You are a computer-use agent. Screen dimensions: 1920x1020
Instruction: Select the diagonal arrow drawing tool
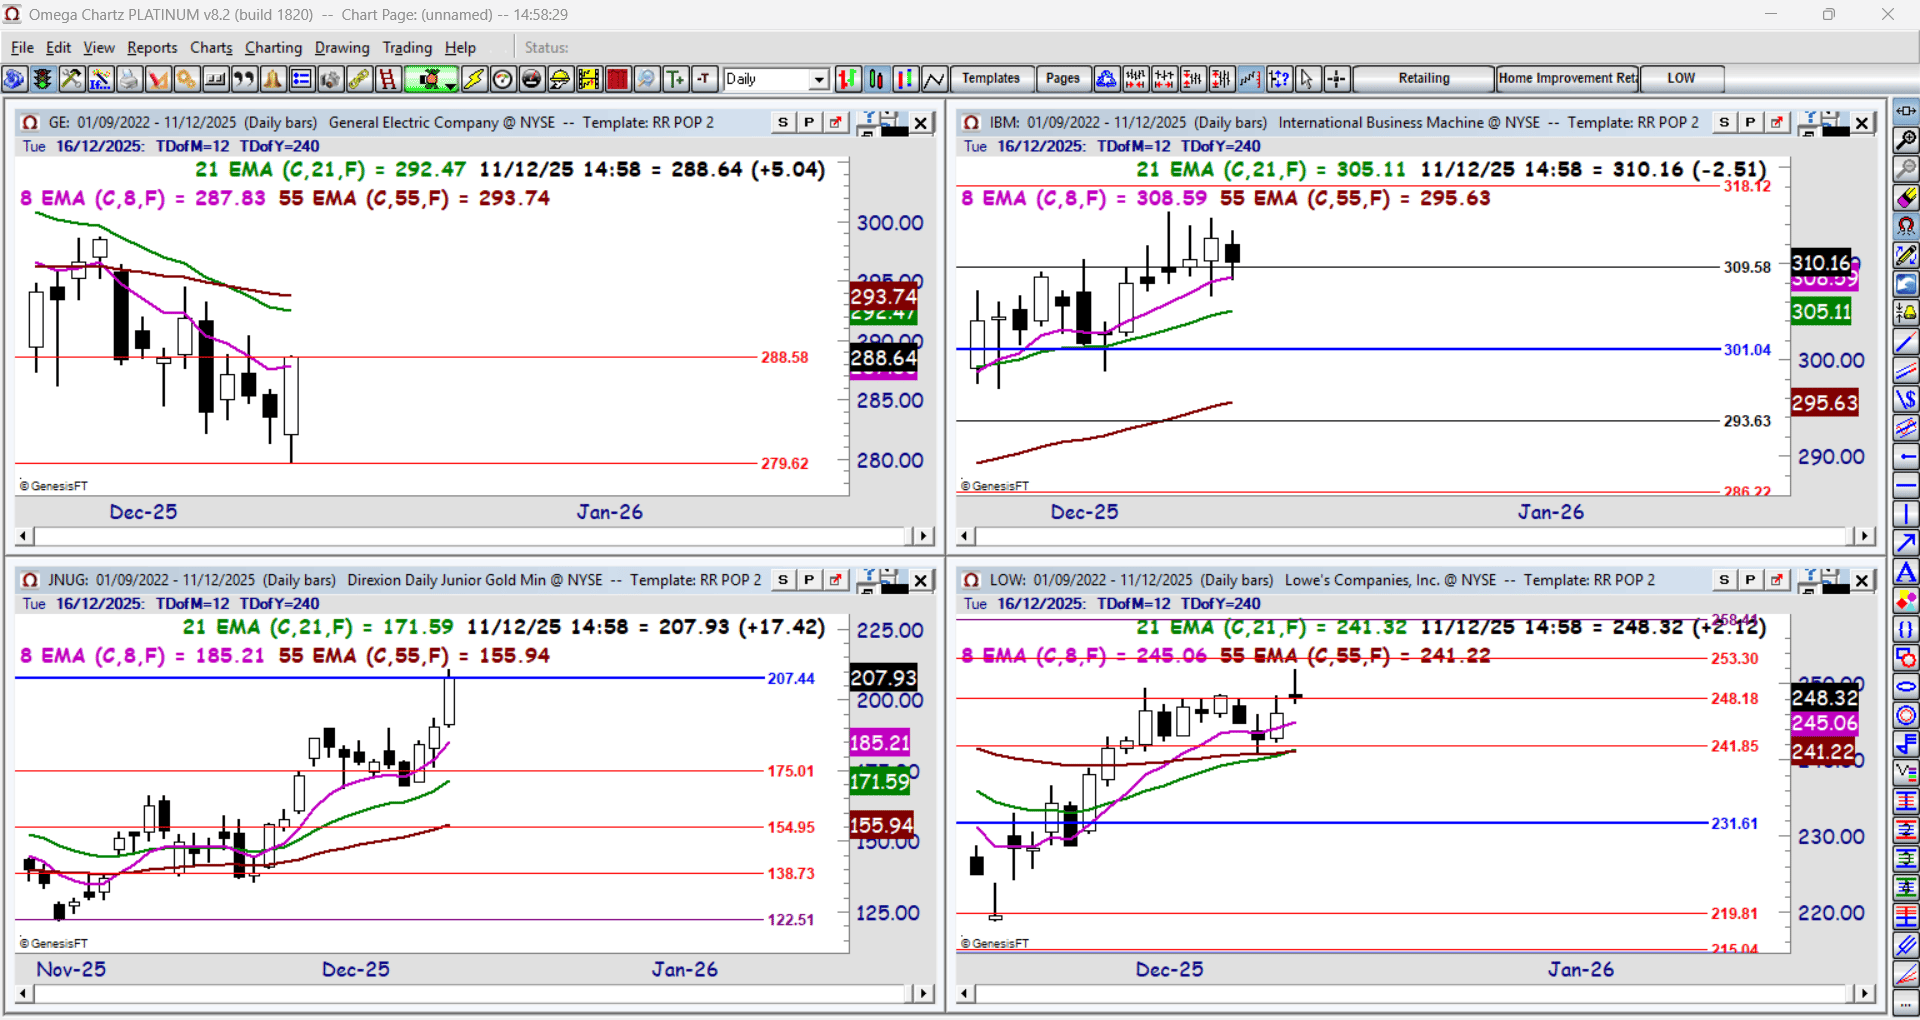tap(1906, 544)
